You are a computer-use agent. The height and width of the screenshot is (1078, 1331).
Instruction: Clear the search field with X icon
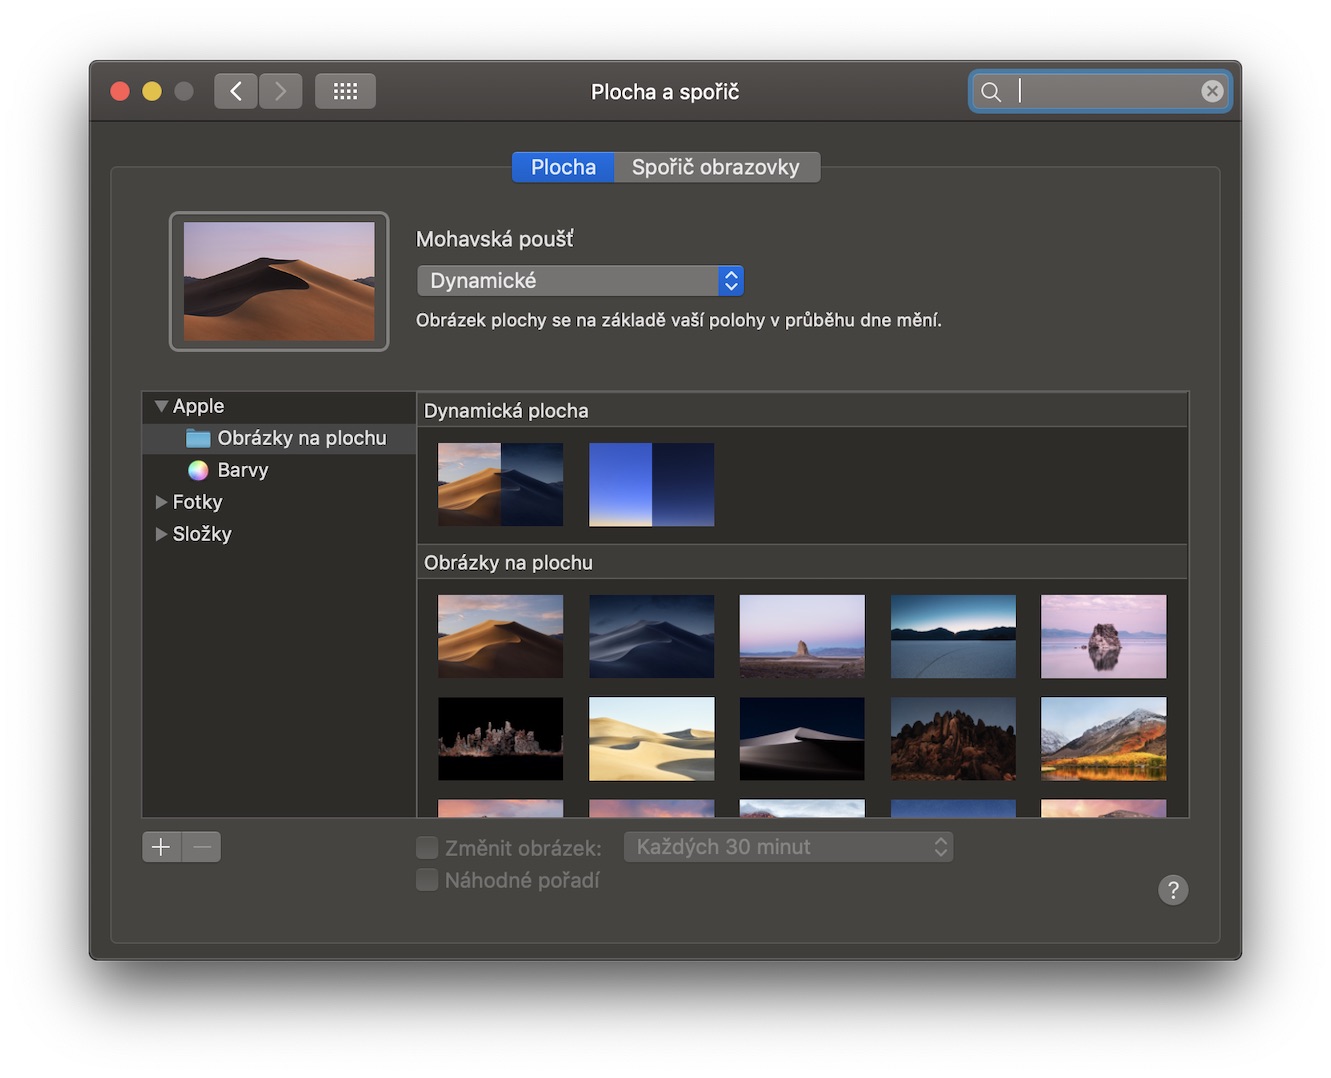pyautogui.click(x=1212, y=92)
